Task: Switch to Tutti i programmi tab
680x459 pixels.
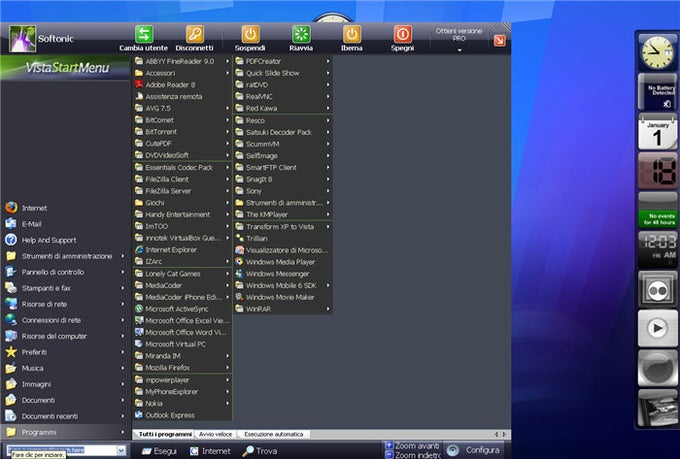Action: (x=165, y=434)
